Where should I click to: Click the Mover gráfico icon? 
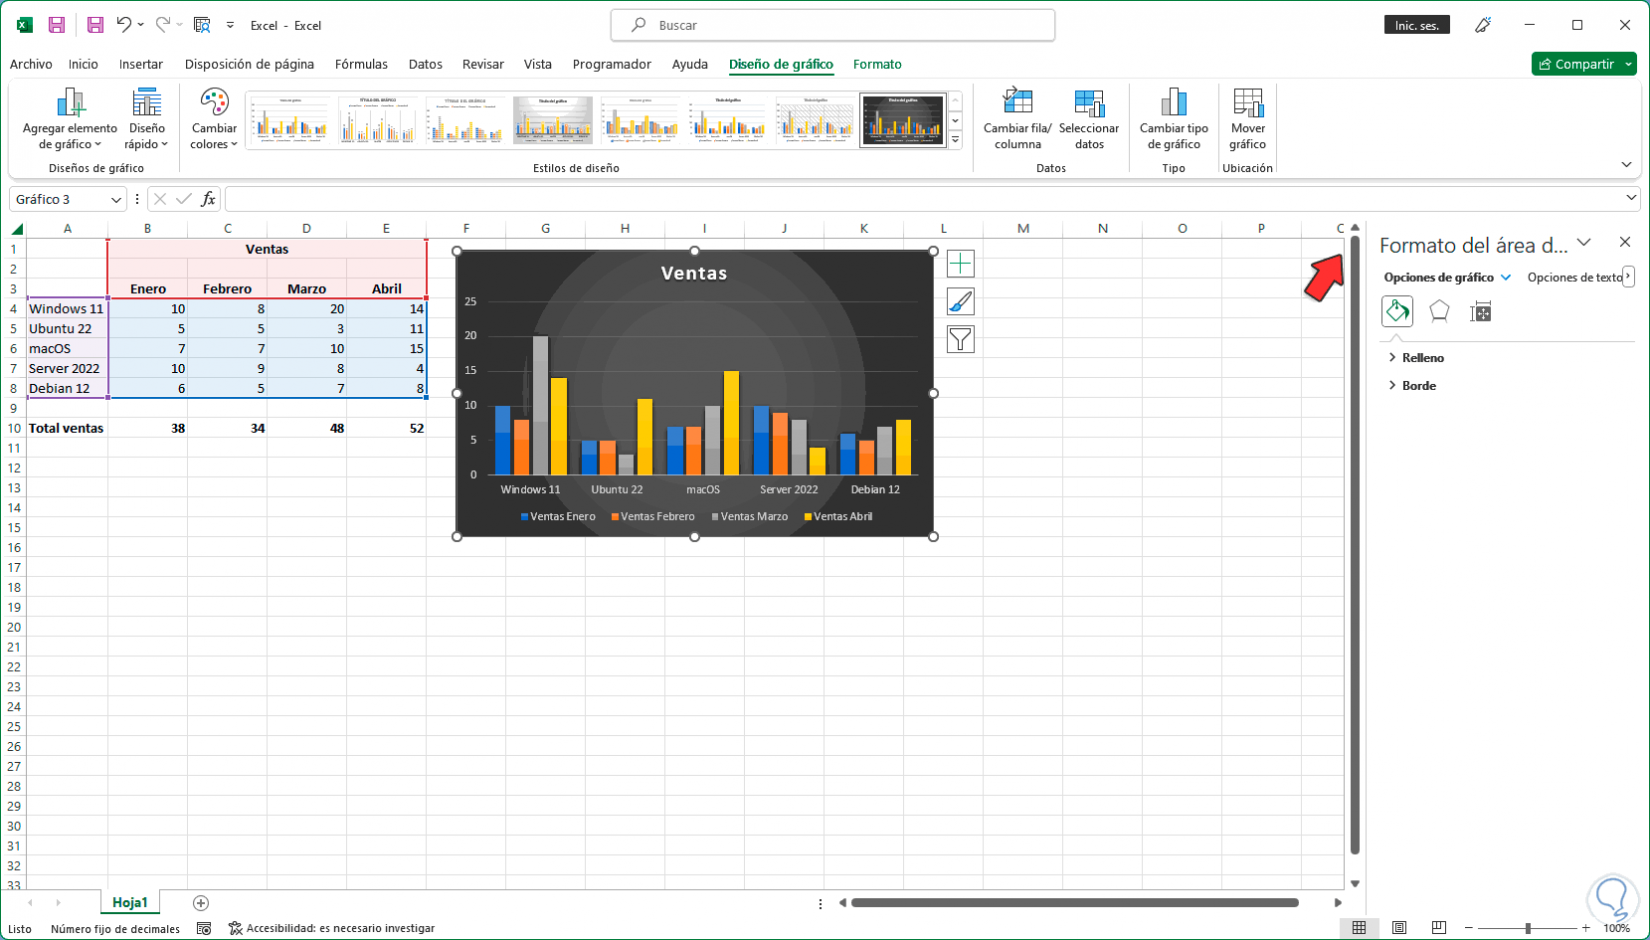click(x=1248, y=102)
